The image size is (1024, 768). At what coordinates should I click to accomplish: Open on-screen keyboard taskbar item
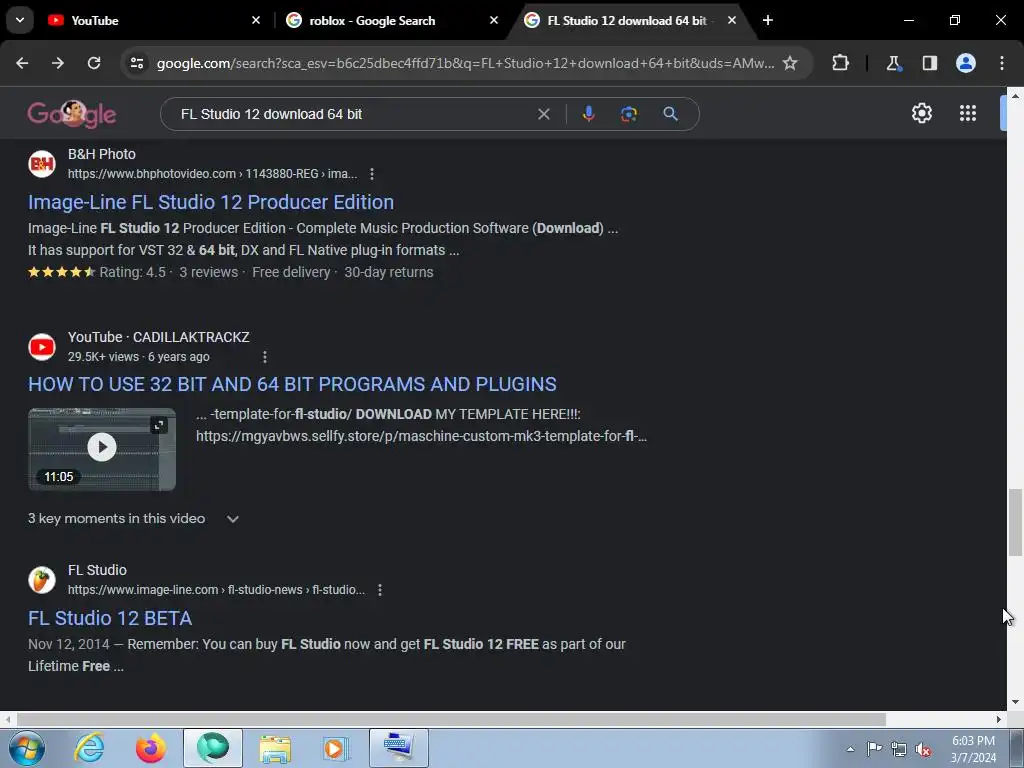click(x=399, y=748)
